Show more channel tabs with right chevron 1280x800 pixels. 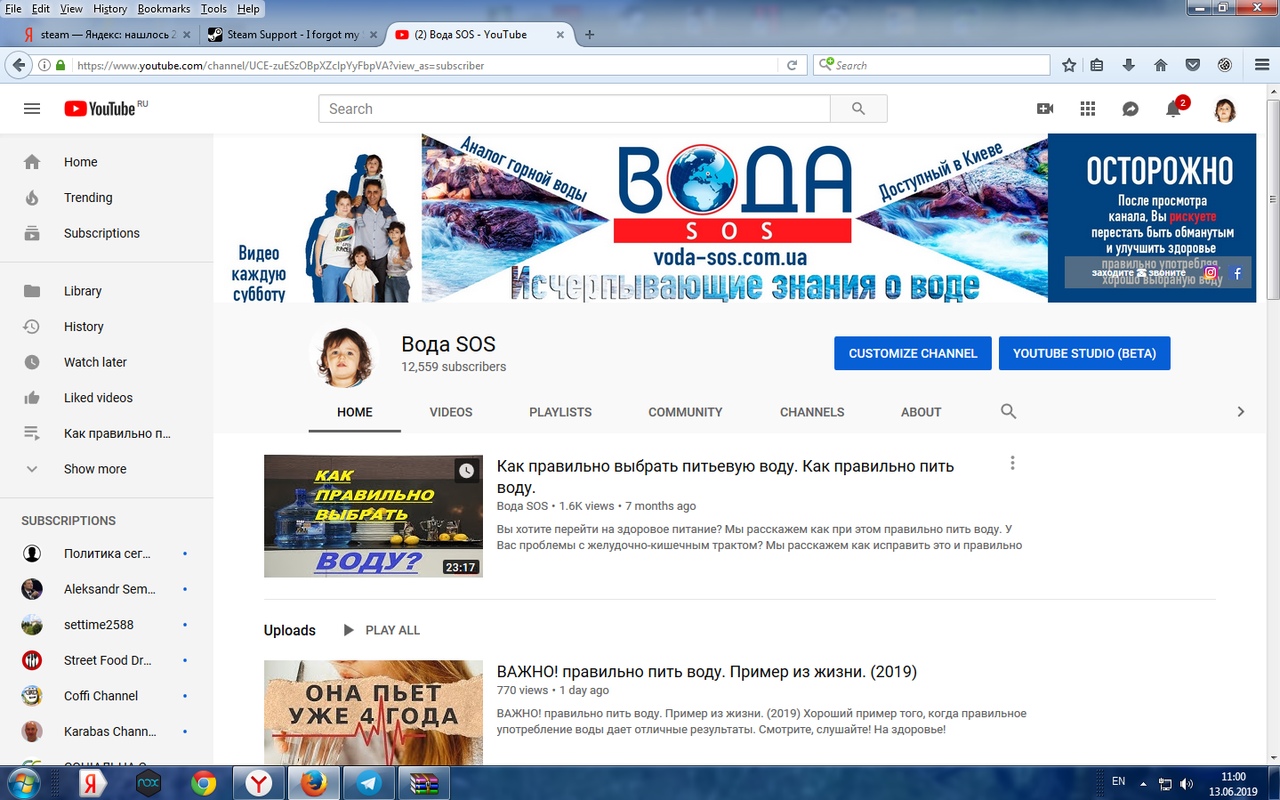click(x=1241, y=411)
